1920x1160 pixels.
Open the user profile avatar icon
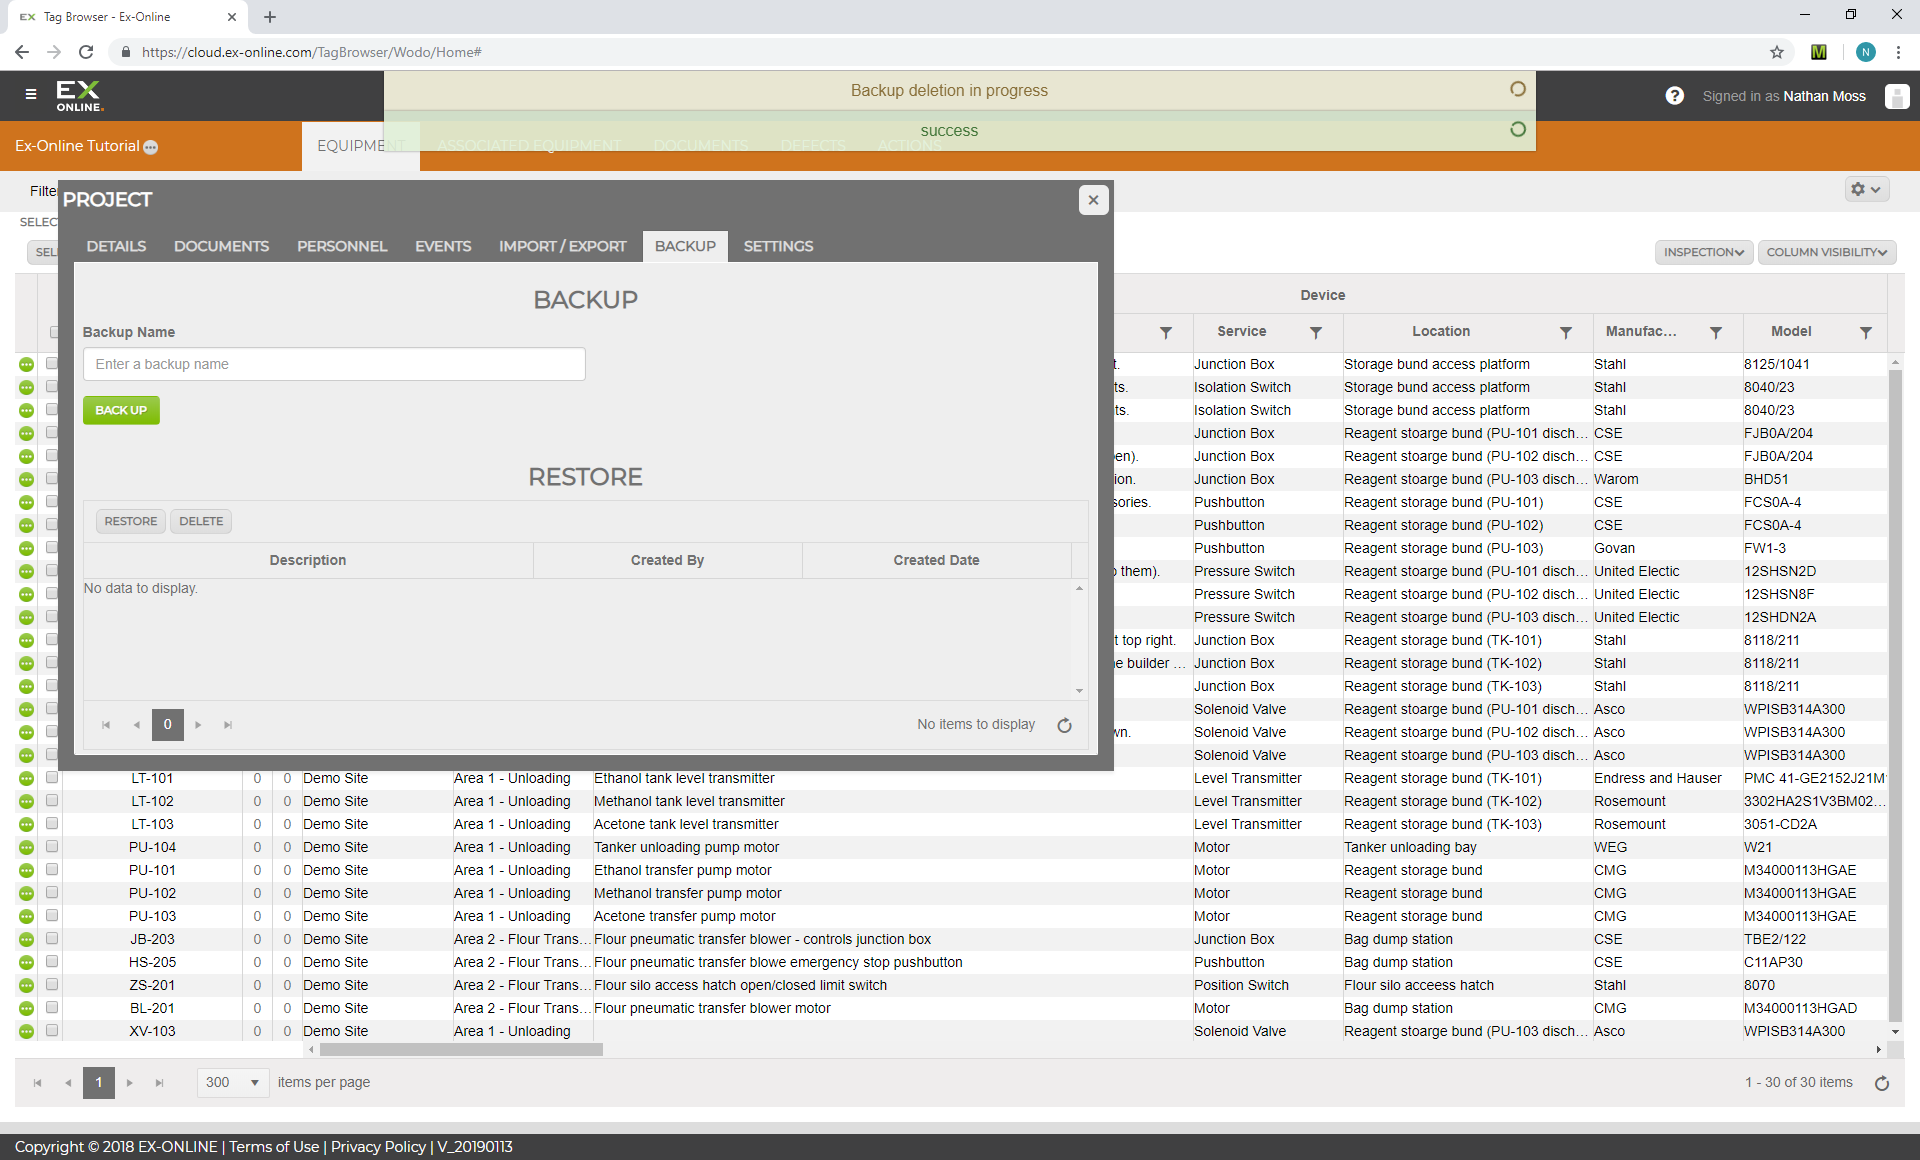1896,96
